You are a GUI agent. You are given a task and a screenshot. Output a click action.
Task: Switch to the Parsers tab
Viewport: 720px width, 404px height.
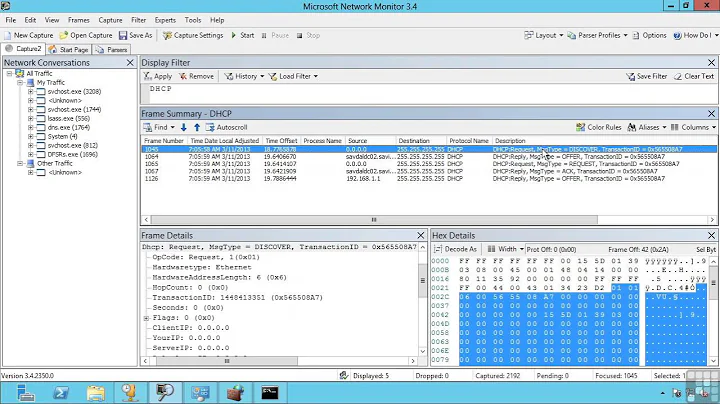coord(112,50)
